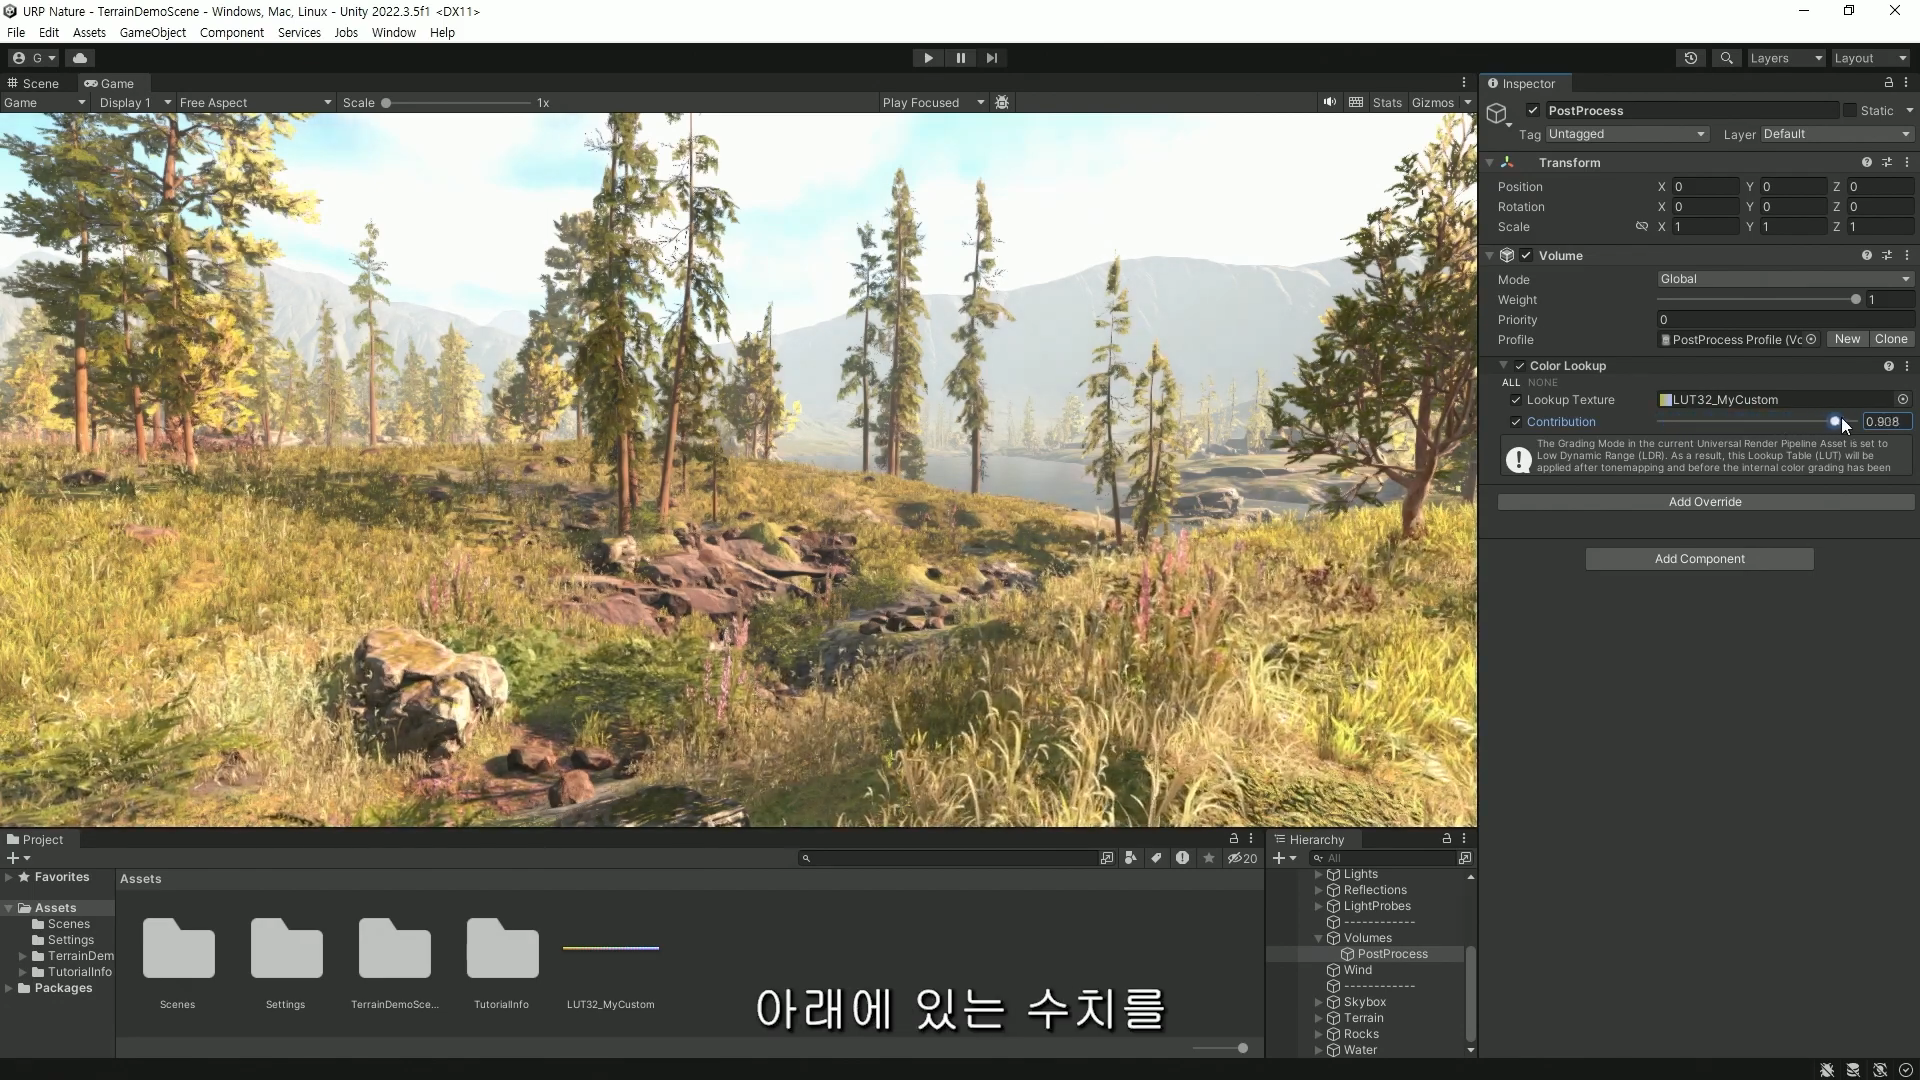The width and height of the screenshot is (1920, 1080).
Task: Uncheck the Contribution override checkbox
Action: 1516,422
